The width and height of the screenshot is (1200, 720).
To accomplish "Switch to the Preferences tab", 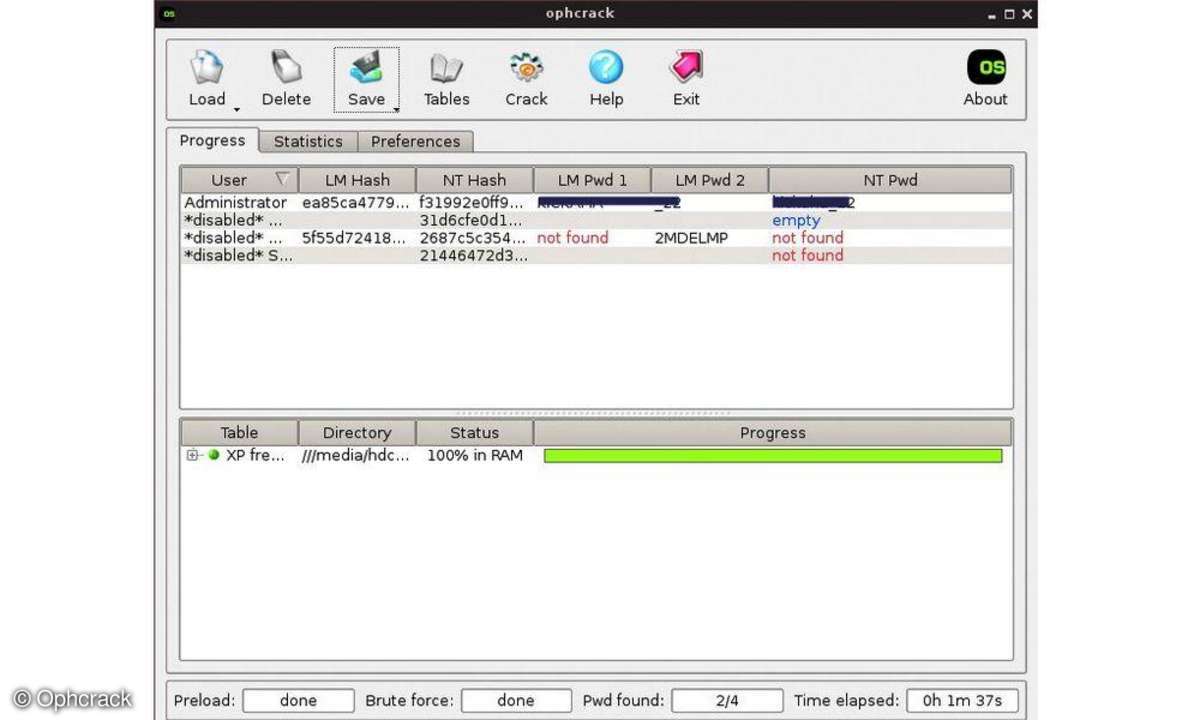I will [415, 141].
